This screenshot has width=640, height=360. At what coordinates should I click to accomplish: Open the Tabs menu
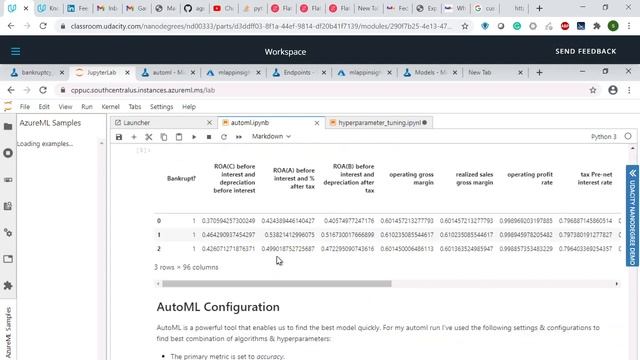[135, 107]
